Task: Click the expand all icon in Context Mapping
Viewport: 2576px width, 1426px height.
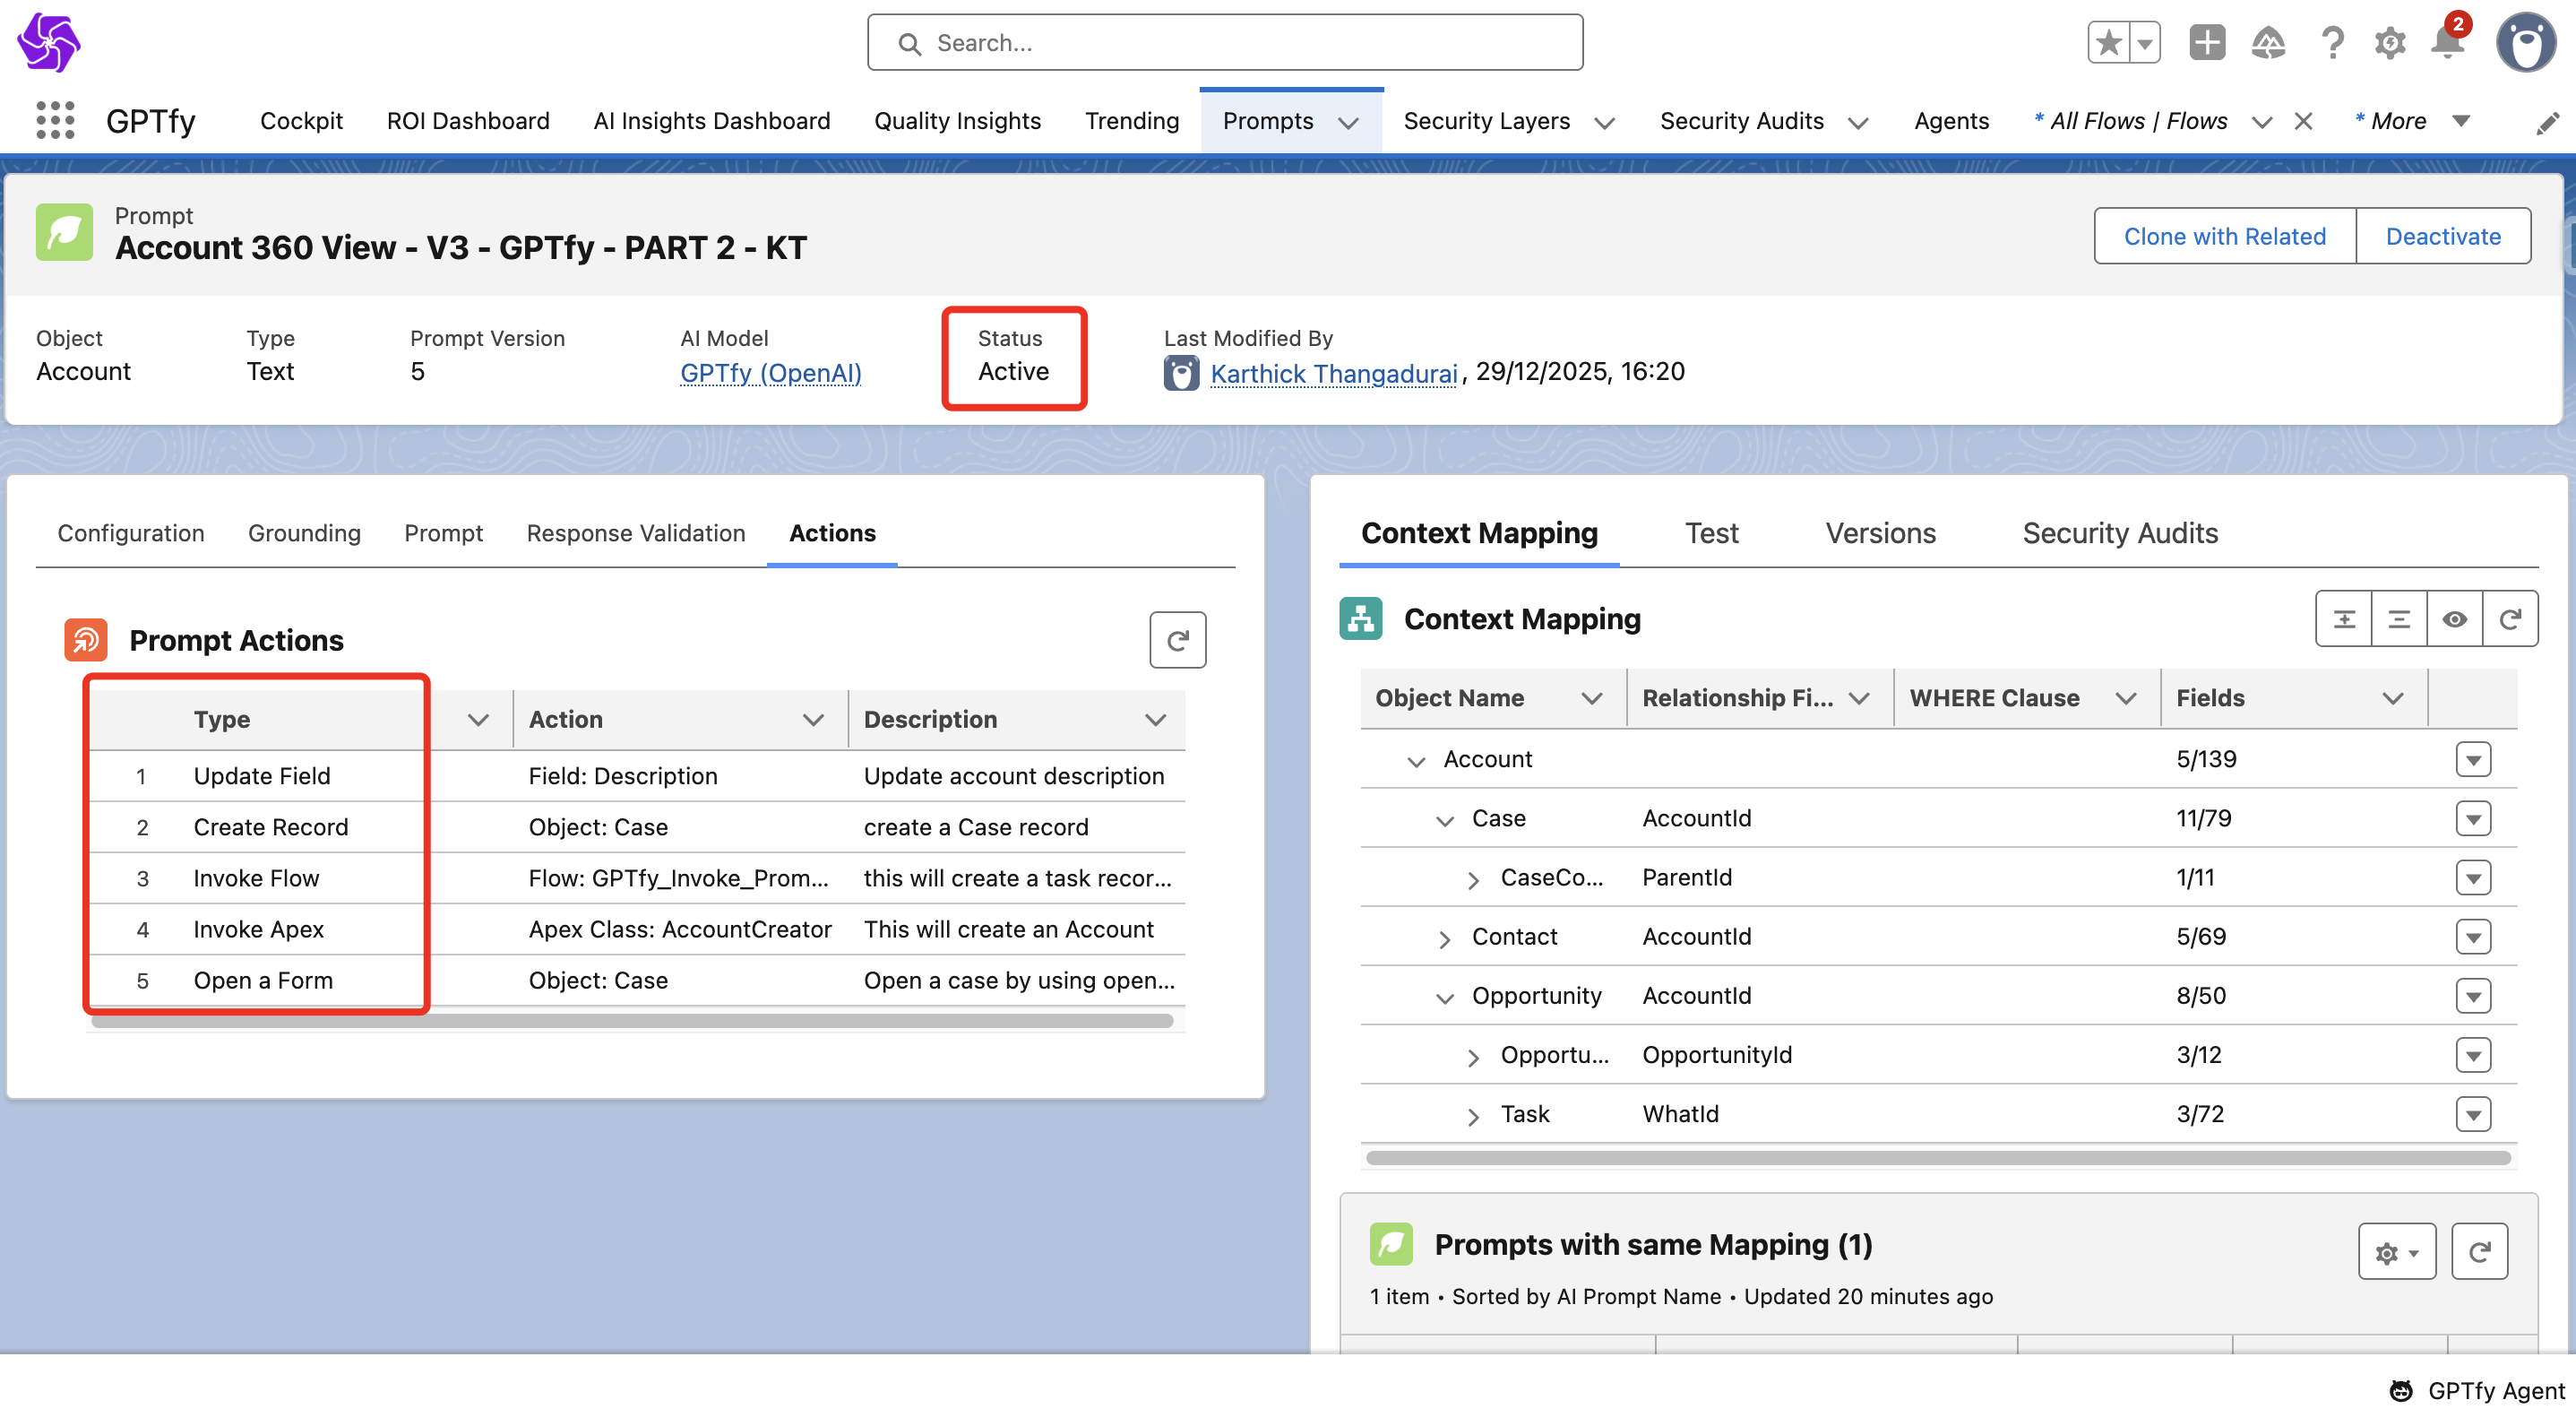Action: point(2344,619)
